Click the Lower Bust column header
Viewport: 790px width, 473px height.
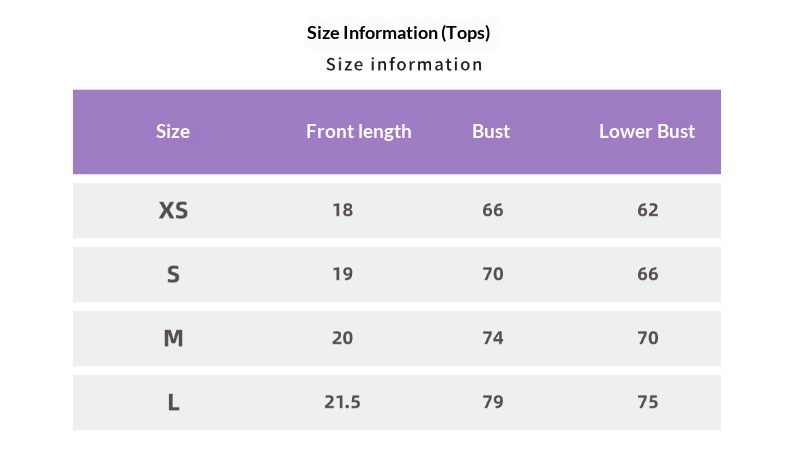[x=647, y=131]
